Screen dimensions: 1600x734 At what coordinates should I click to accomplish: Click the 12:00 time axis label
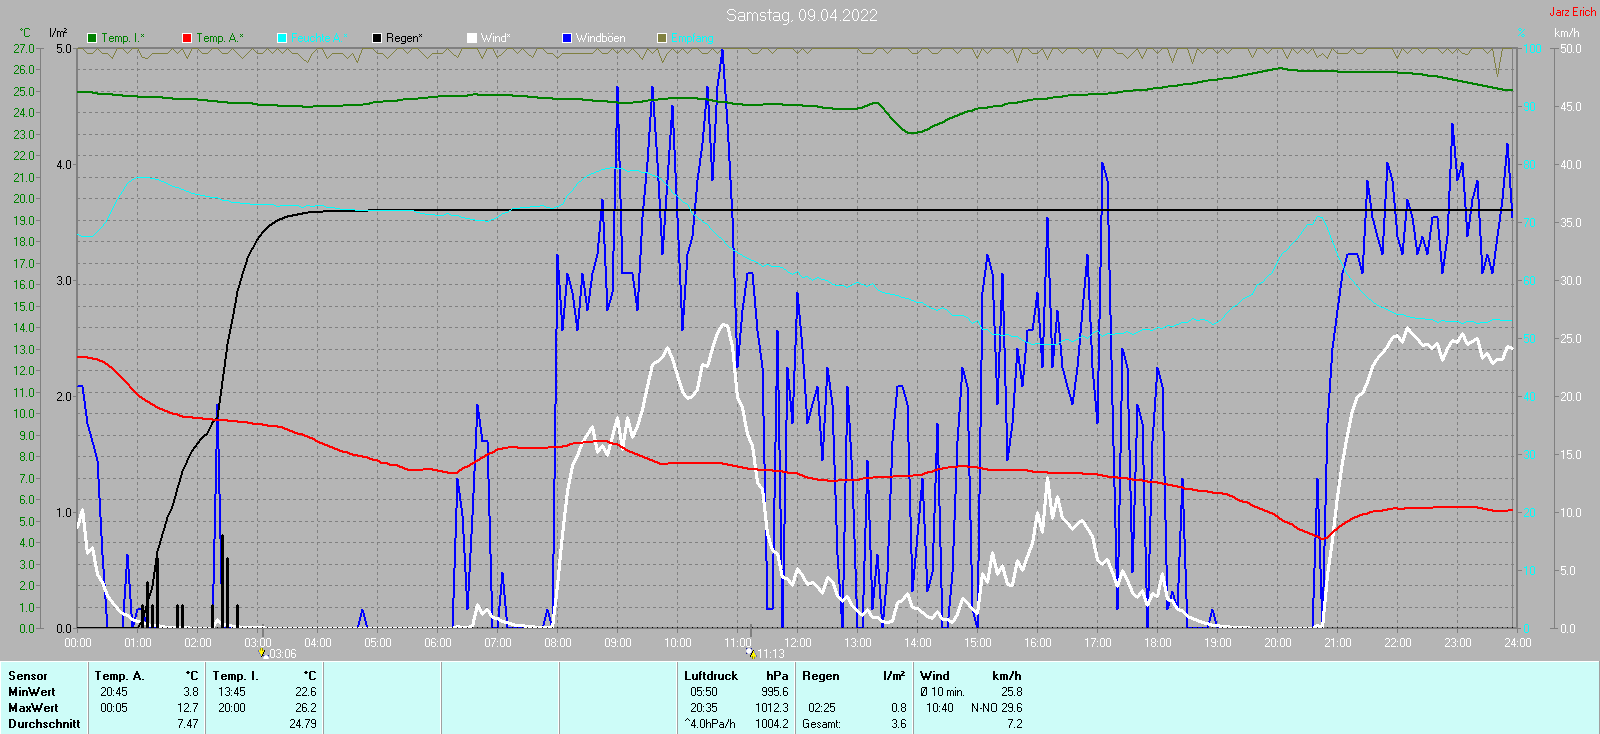coord(798,642)
